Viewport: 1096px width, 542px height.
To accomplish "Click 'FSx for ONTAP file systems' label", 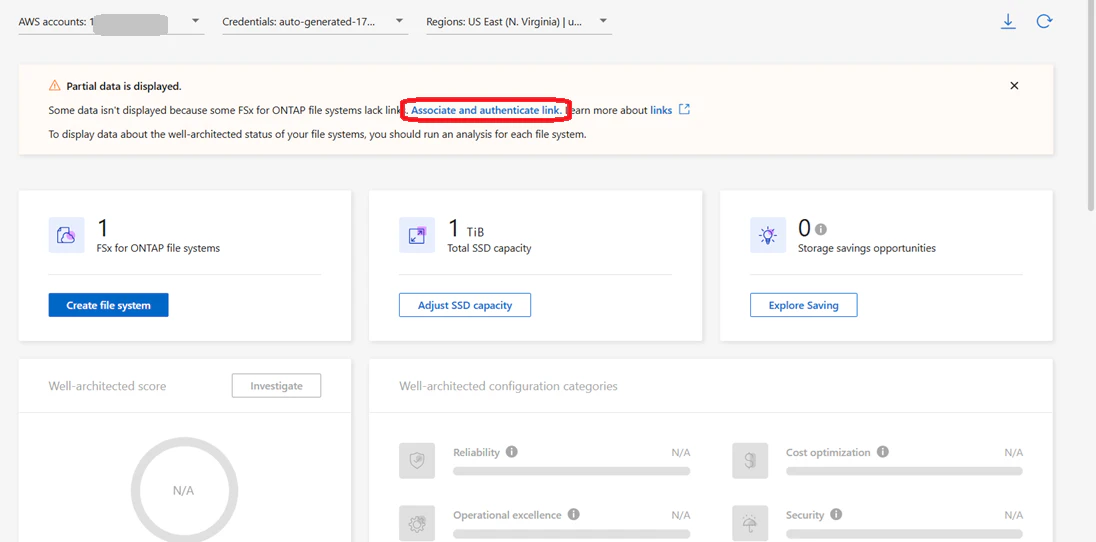I will (158, 248).
